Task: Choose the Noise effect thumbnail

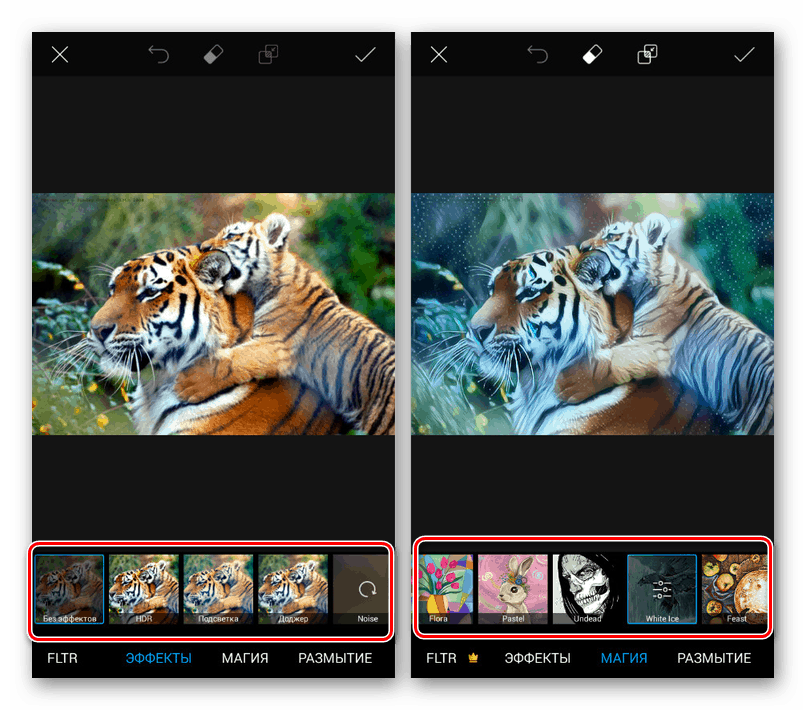Action: point(361,589)
